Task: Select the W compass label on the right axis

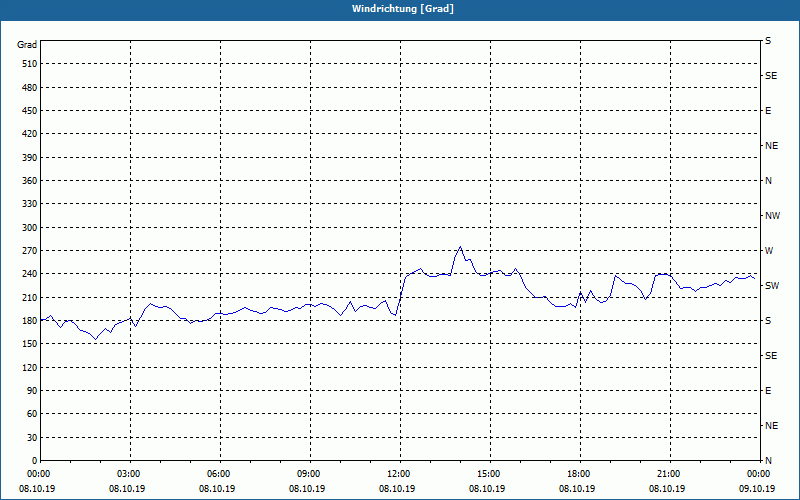Action: 769,251
